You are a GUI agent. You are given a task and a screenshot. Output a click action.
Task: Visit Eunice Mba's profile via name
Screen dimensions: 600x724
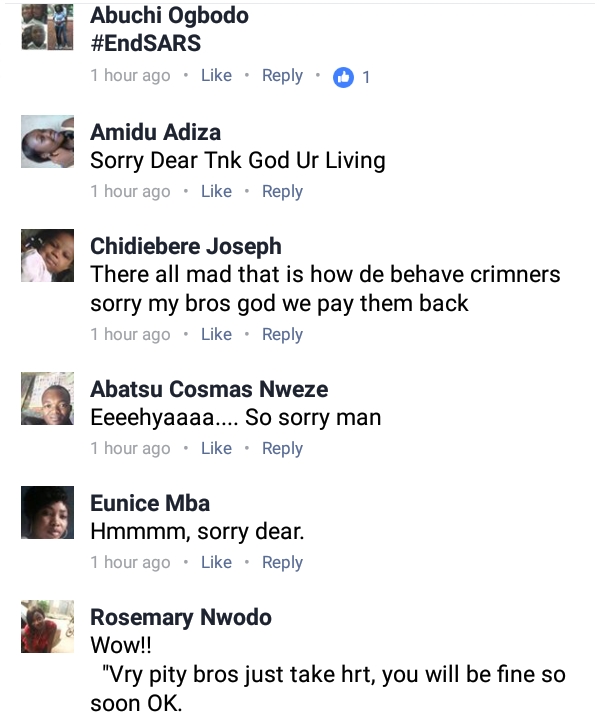(x=150, y=503)
